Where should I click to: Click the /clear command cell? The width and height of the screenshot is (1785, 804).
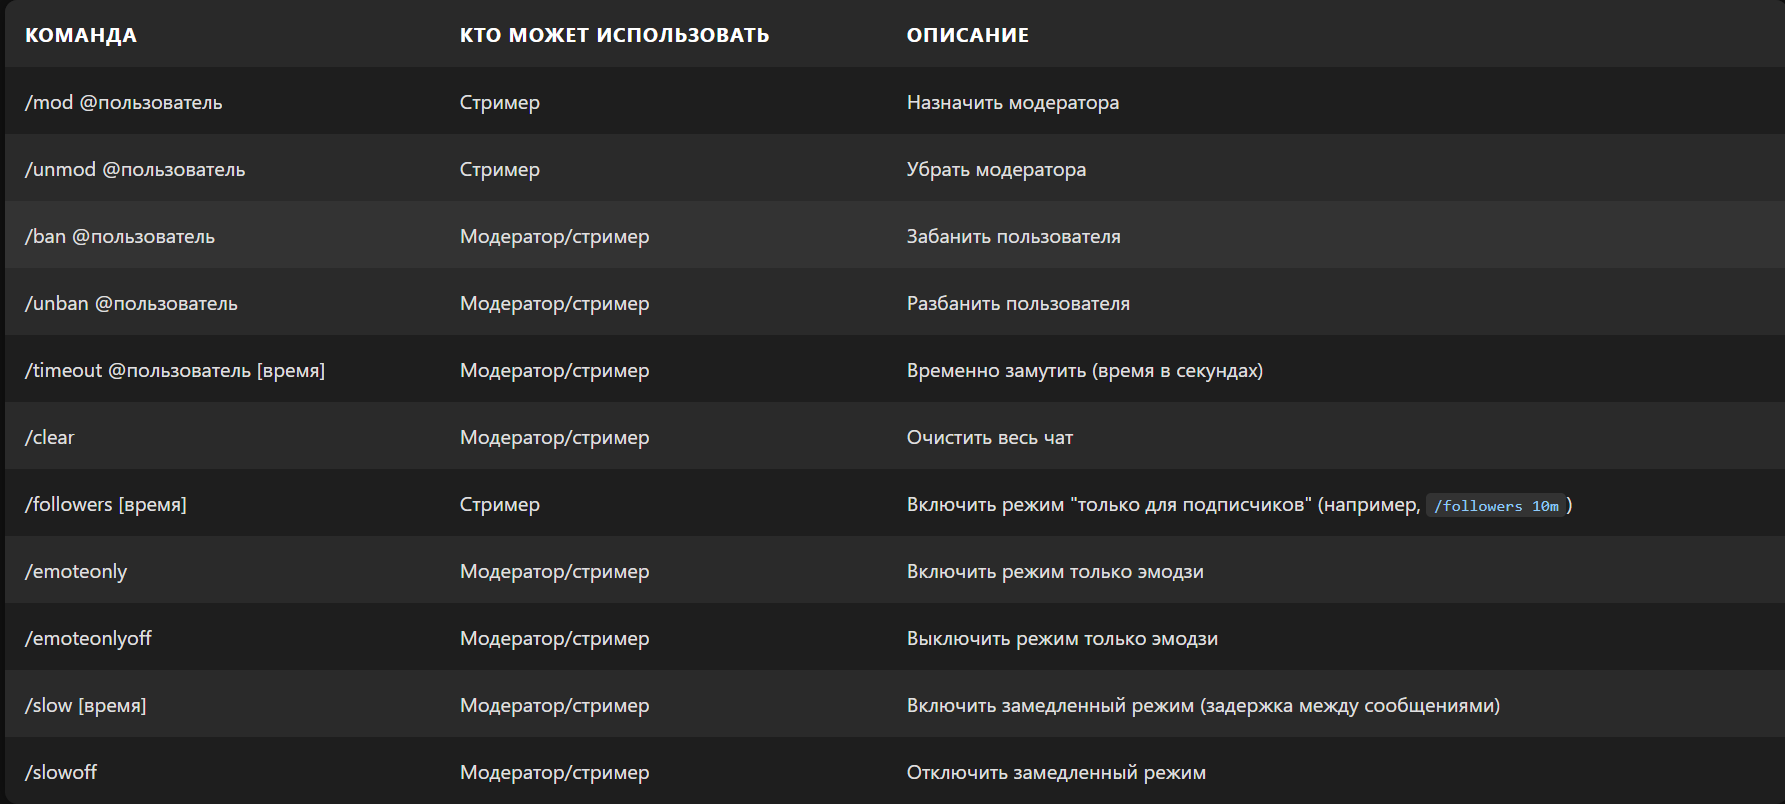(50, 437)
